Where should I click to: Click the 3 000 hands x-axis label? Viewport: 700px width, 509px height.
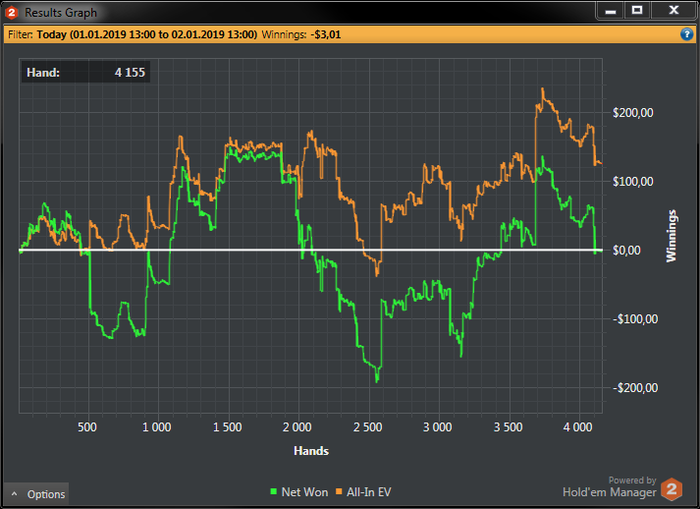438,427
